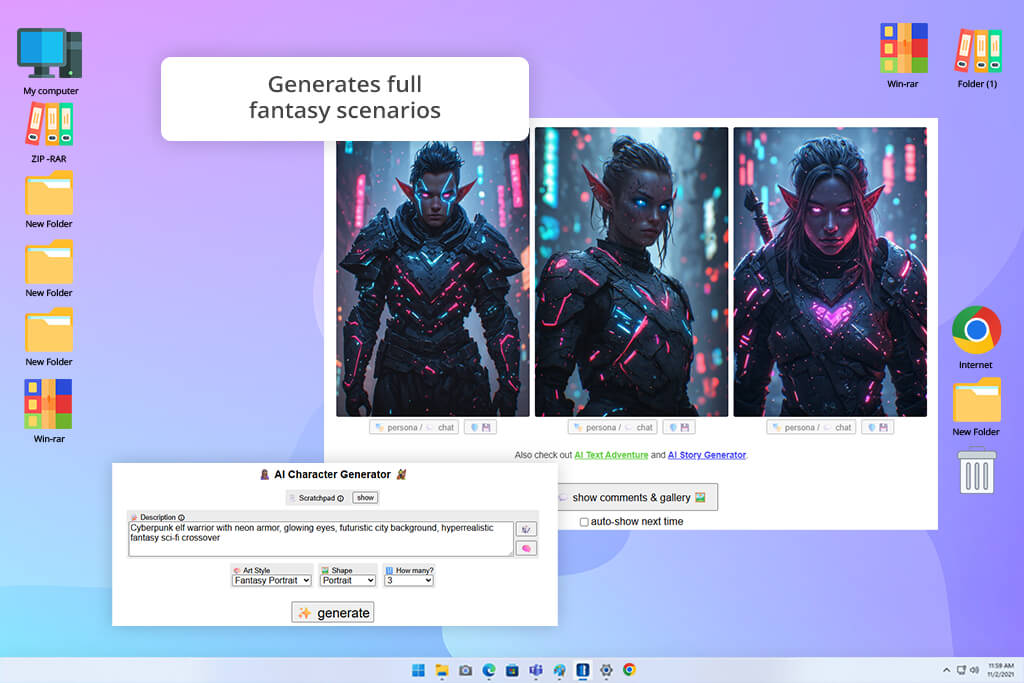1024x683 pixels.
Task: Click the Scratchpad info circle icon
Action: tap(340, 498)
